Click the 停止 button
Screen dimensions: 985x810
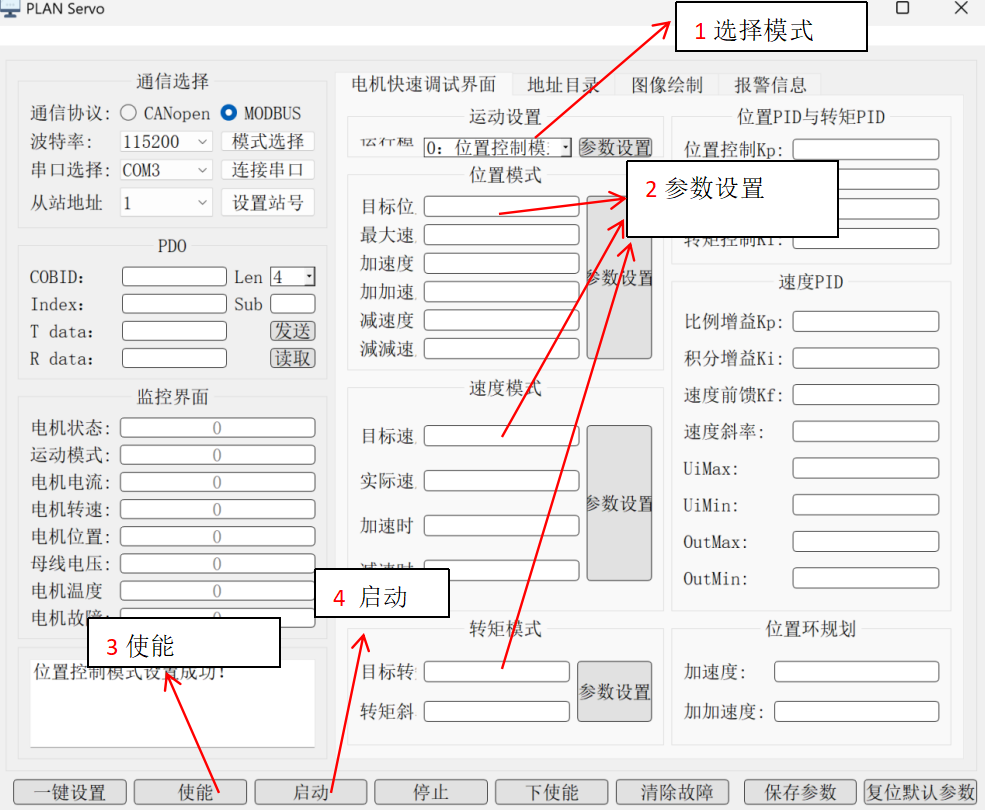pos(431,792)
